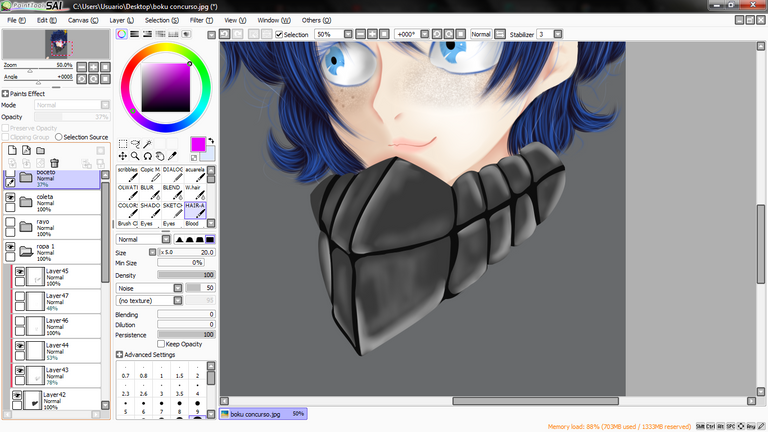Screen dimensions: 768x432
Task: Create a new layer folder
Action: [x=41, y=150]
